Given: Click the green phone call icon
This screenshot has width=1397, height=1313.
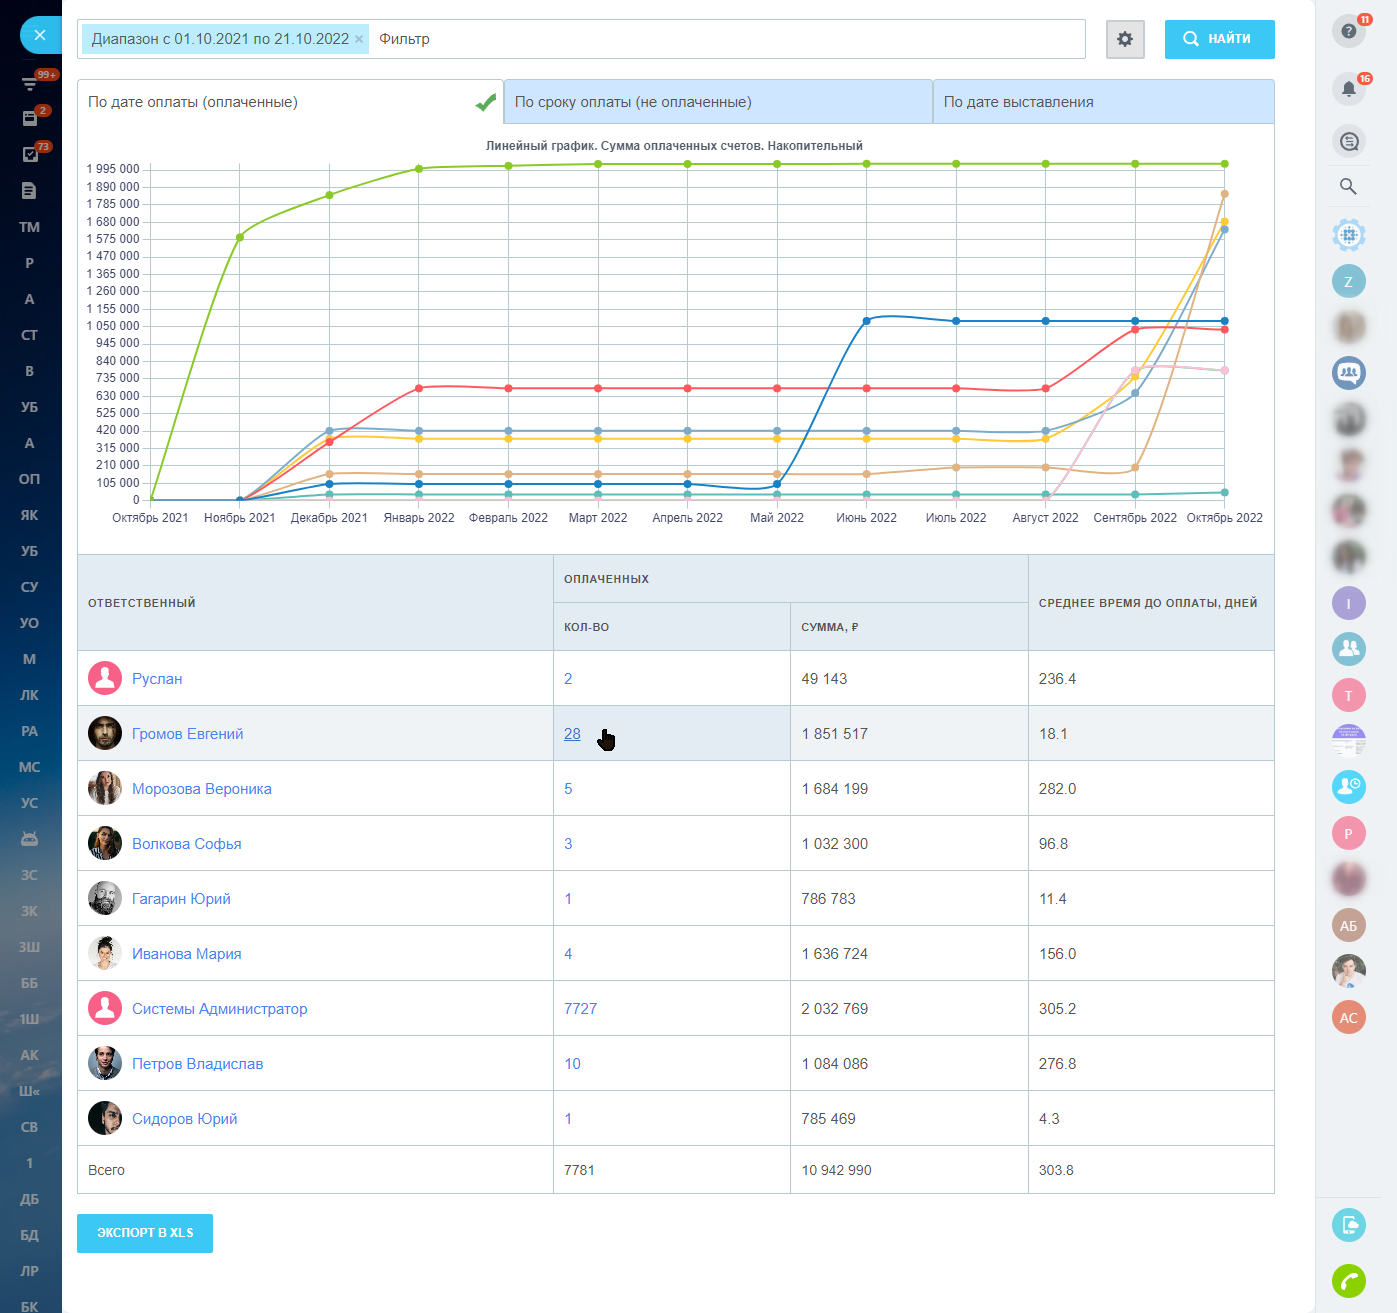Looking at the screenshot, I should (x=1348, y=1280).
